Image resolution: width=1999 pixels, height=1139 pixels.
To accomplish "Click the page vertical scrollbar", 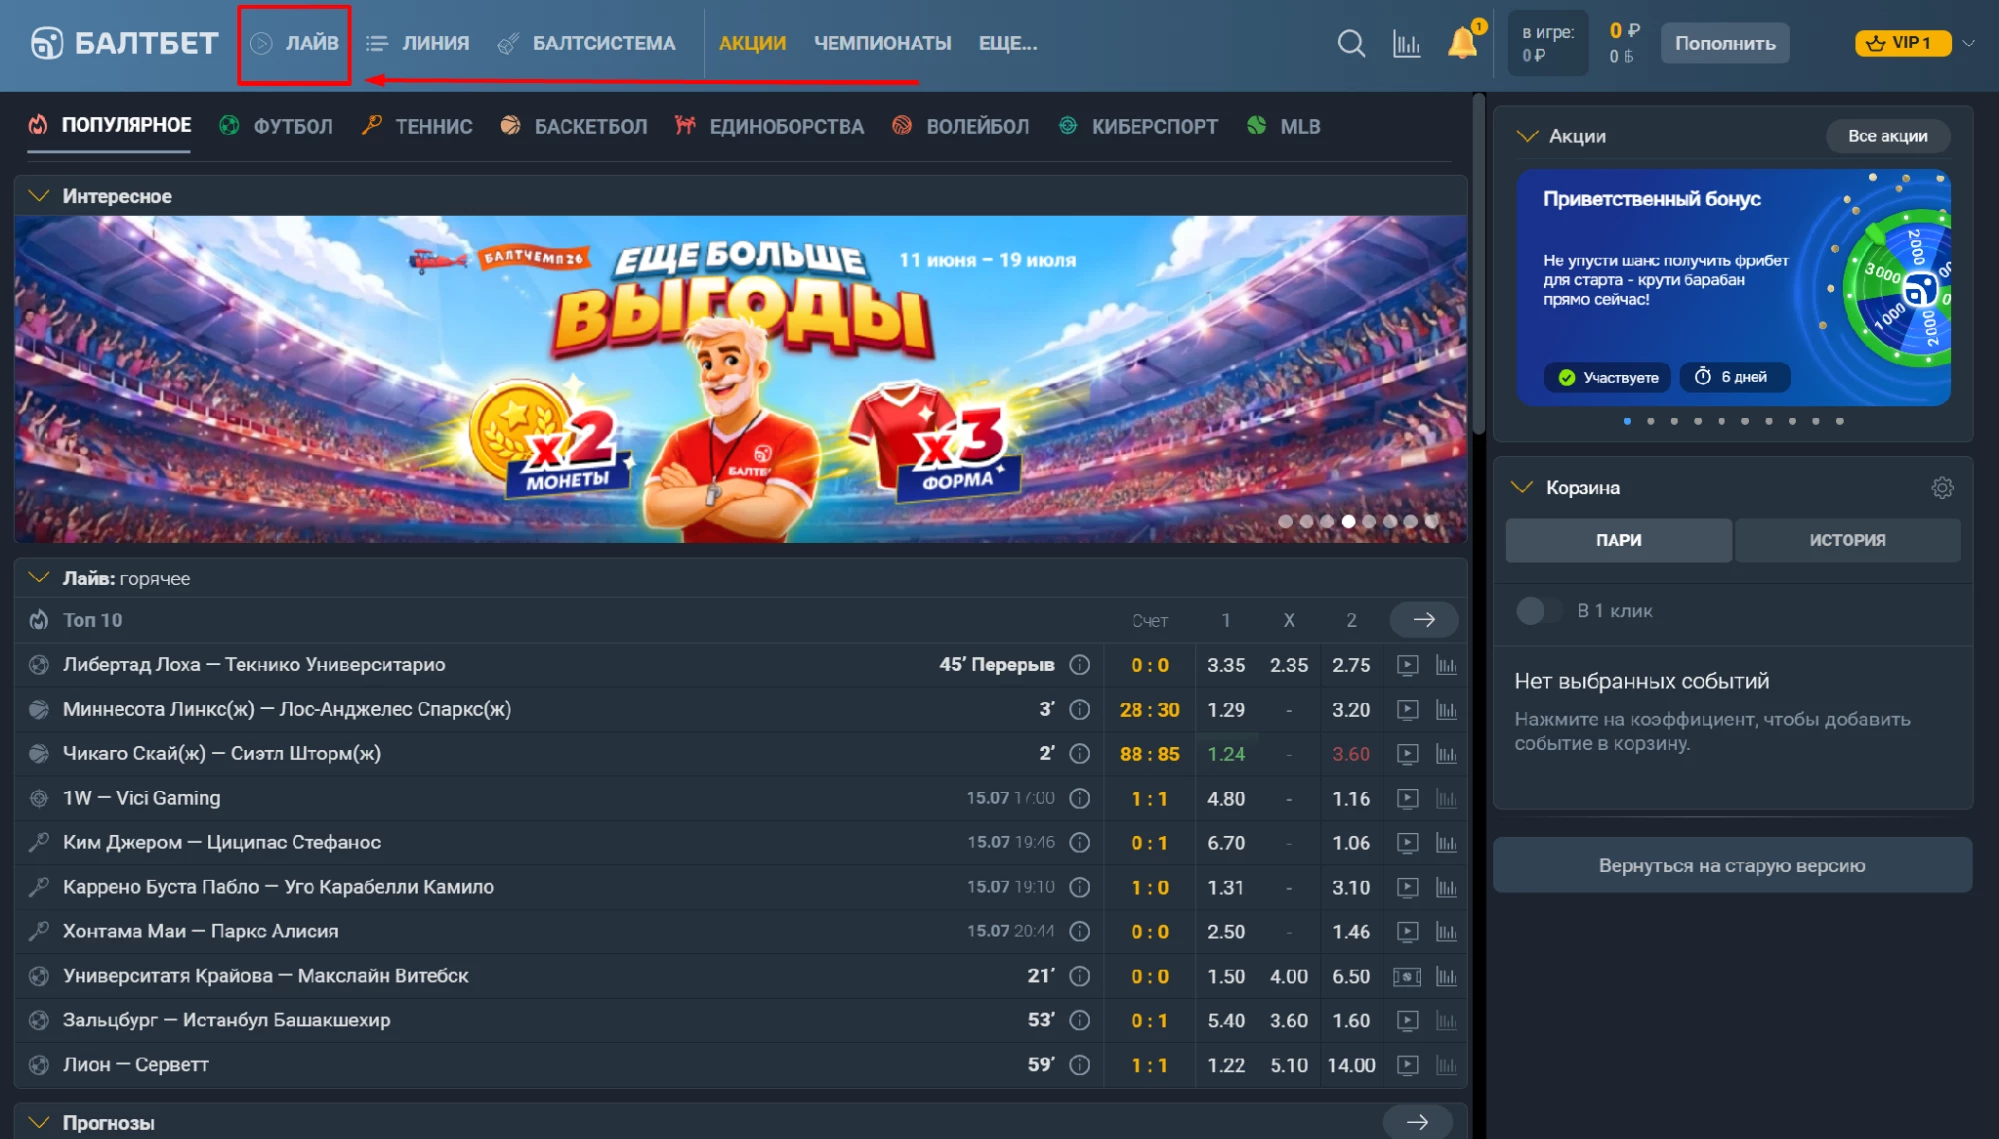I will coord(1478,265).
